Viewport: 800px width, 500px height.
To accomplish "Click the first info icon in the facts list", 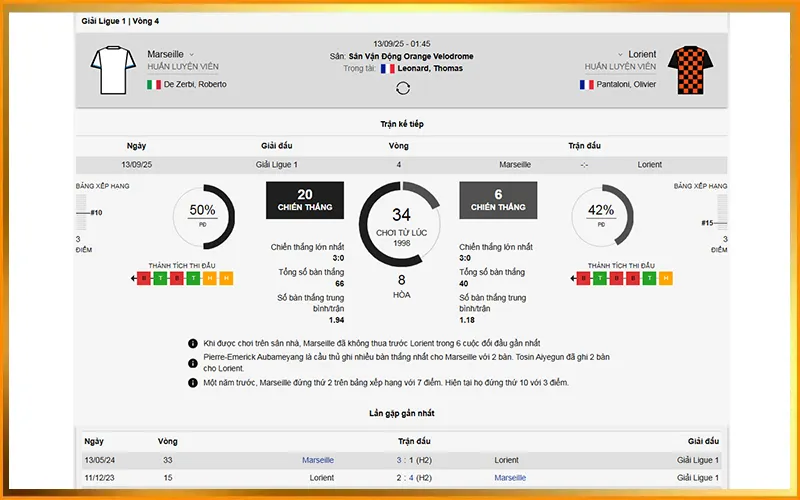I will coord(193,343).
